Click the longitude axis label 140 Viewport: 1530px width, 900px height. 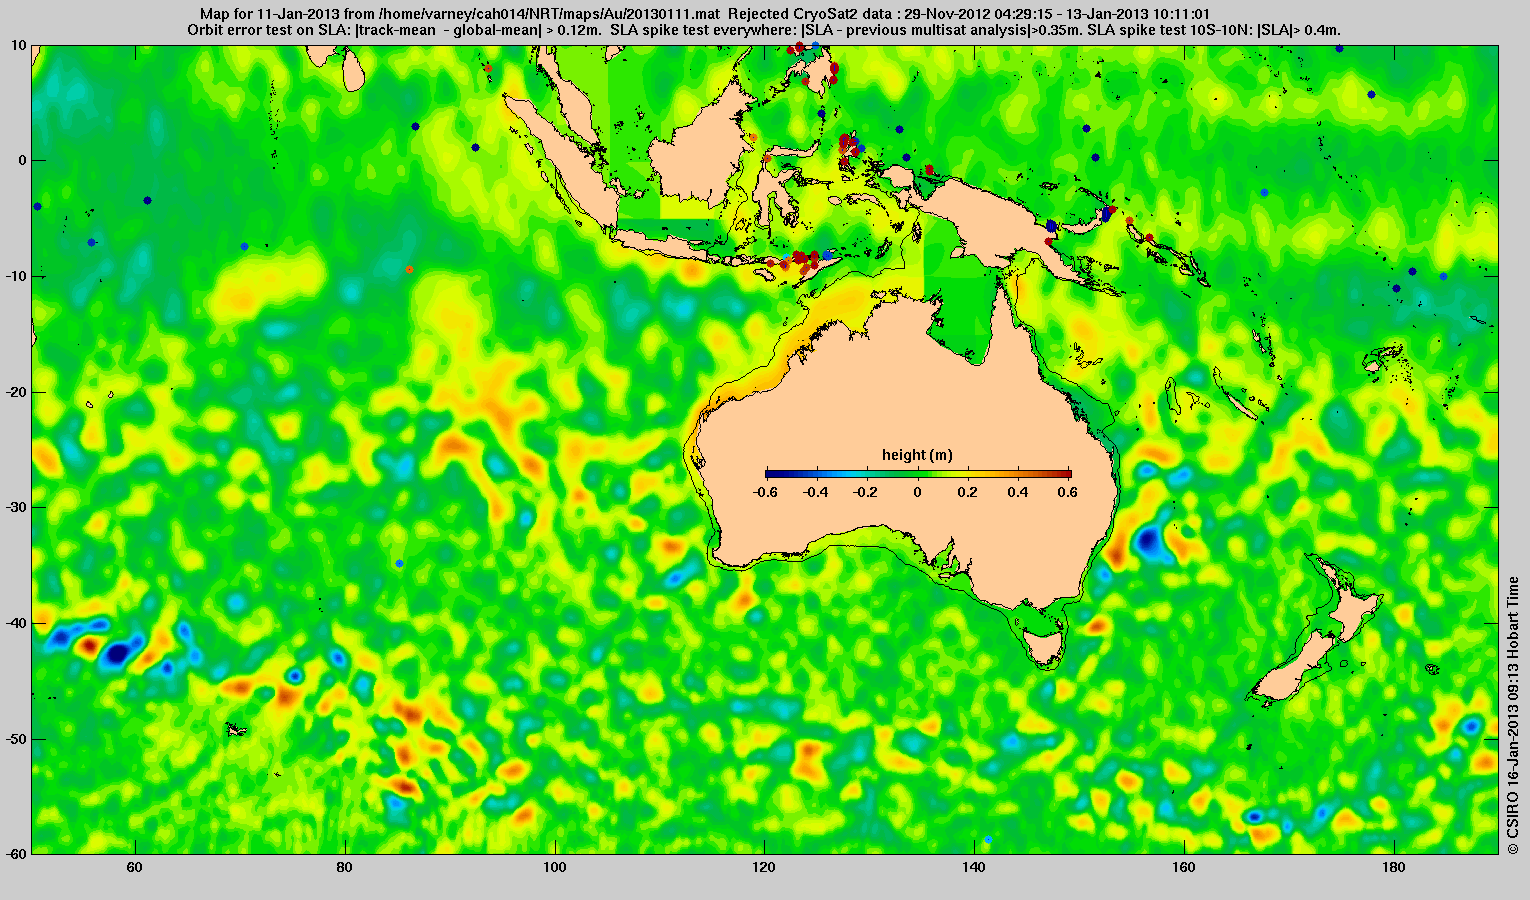pyautogui.click(x=974, y=867)
